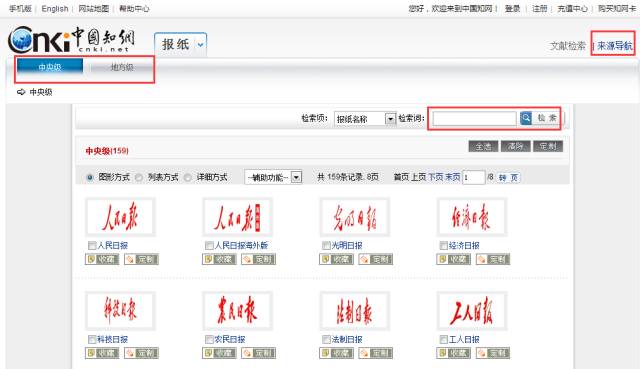Select 图形方式 radio button

click(90, 178)
